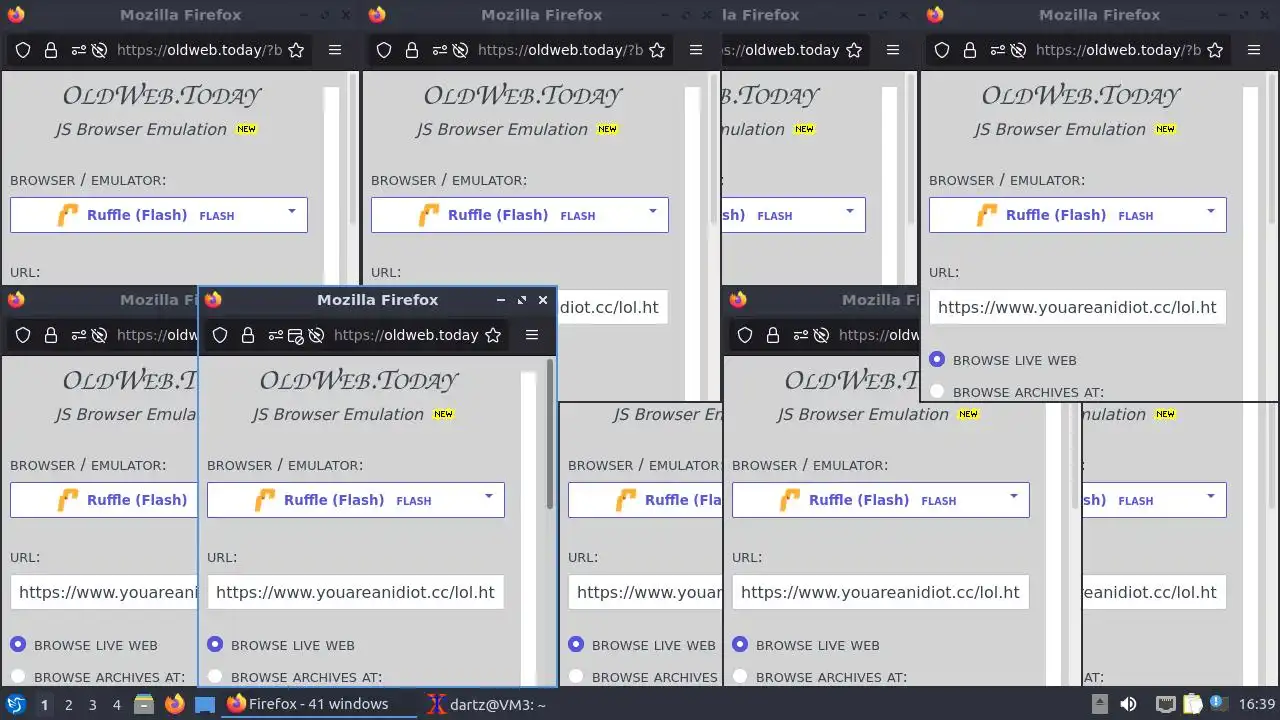Click the blocked cookies icon in the focused window

click(295, 335)
